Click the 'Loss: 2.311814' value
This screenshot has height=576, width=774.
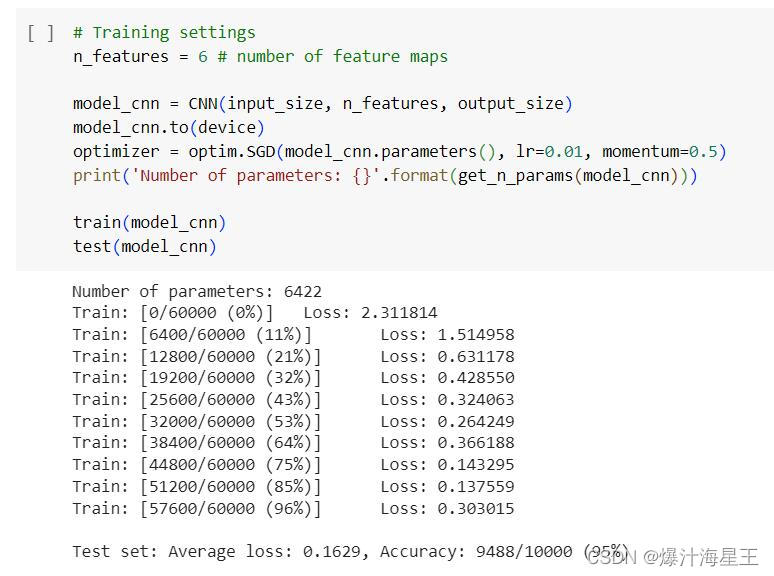(x=370, y=313)
